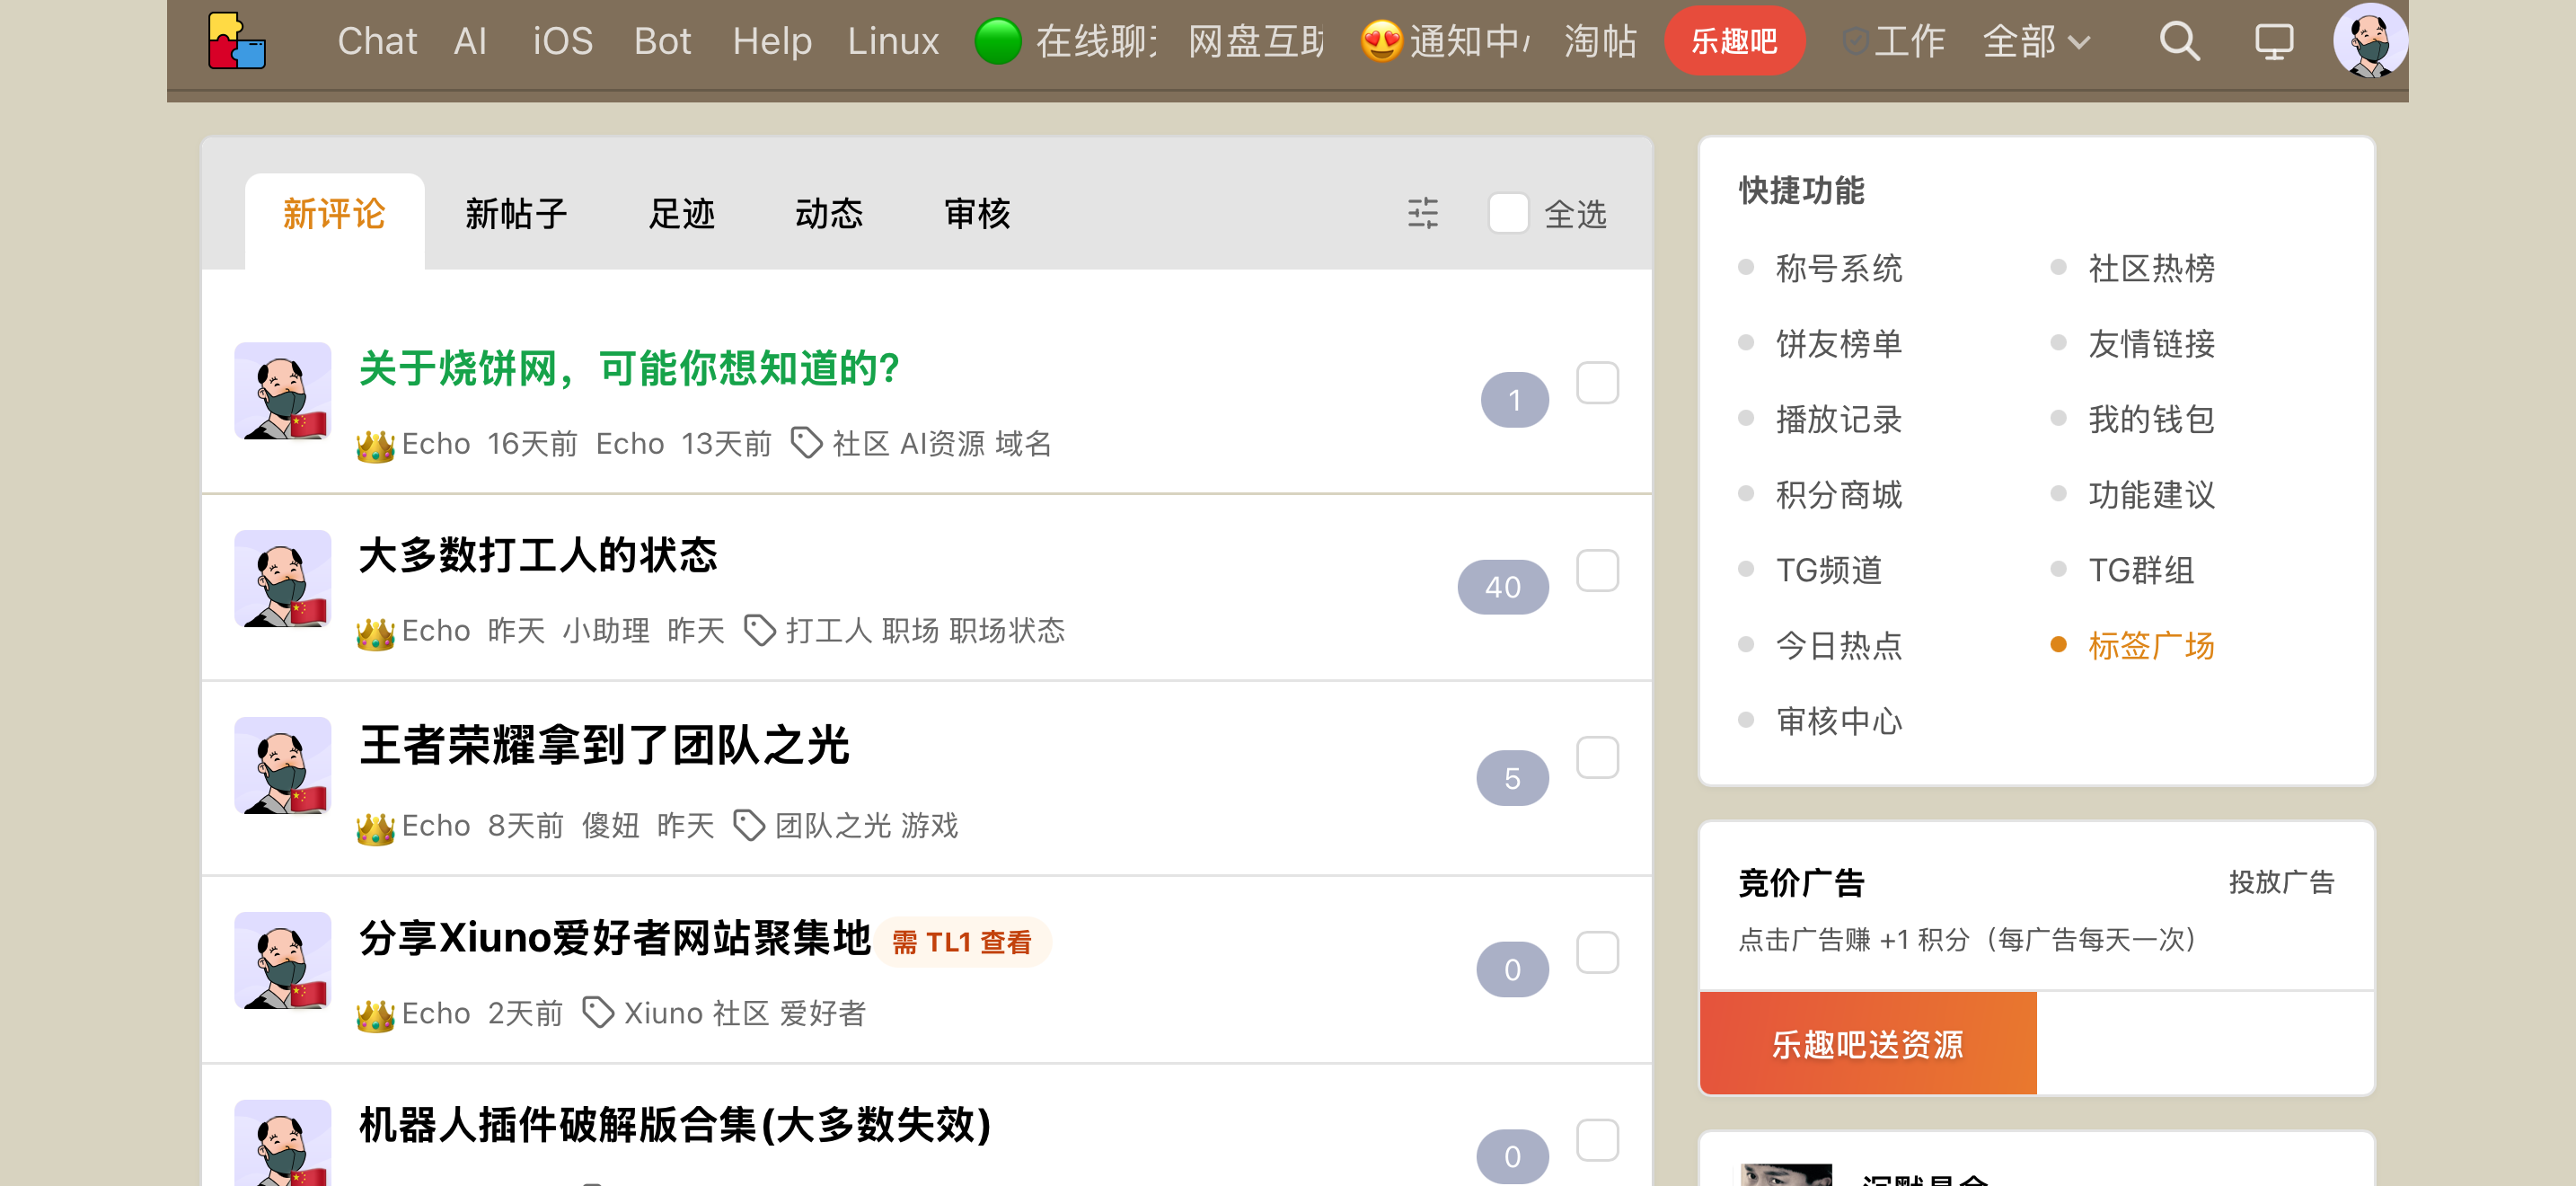Toggle the 全选 select-all checkbox
2576x1186 pixels.
tap(1508, 213)
